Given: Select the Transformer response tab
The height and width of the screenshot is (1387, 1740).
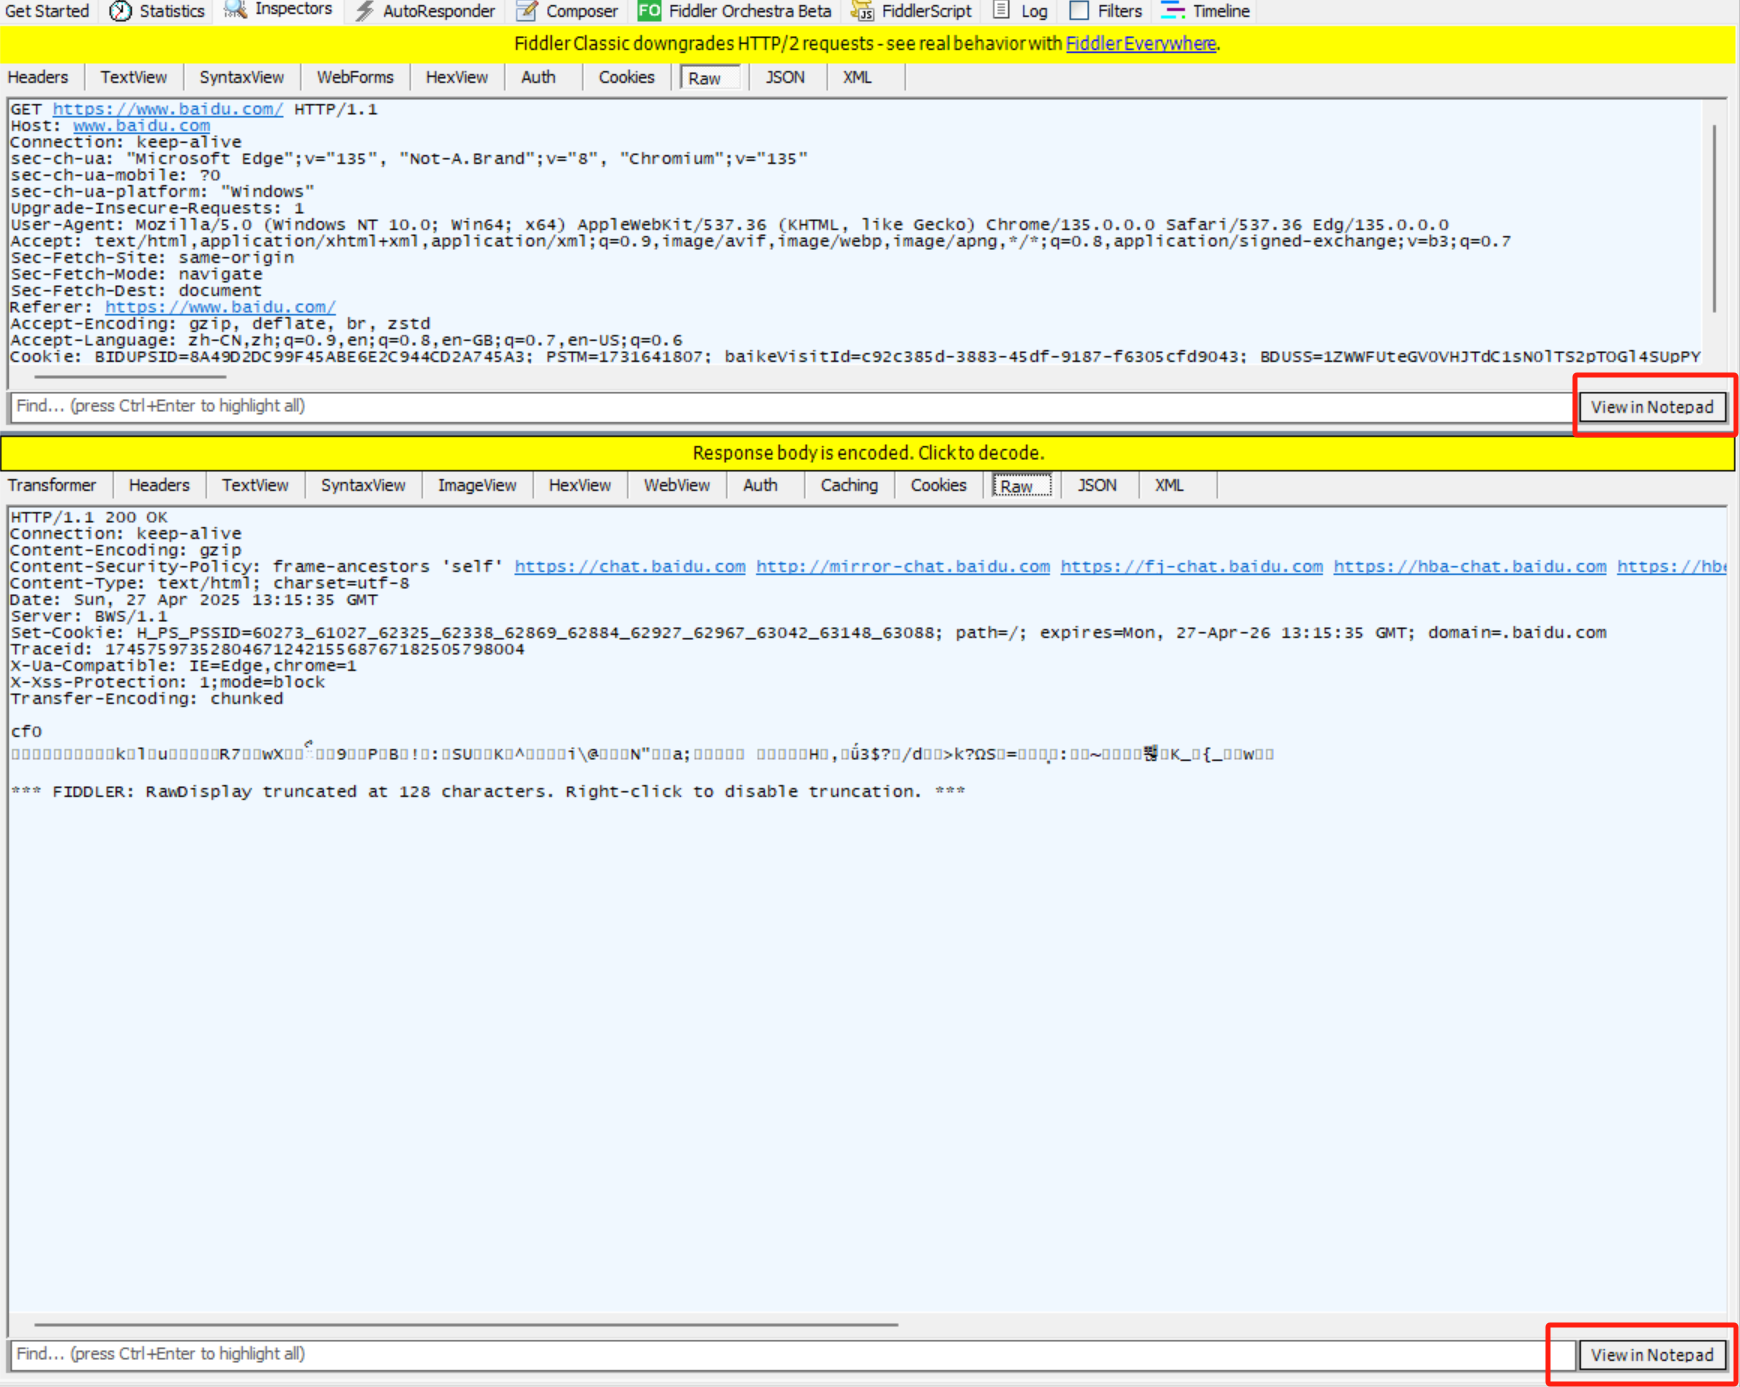Looking at the screenshot, I should coord(52,486).
